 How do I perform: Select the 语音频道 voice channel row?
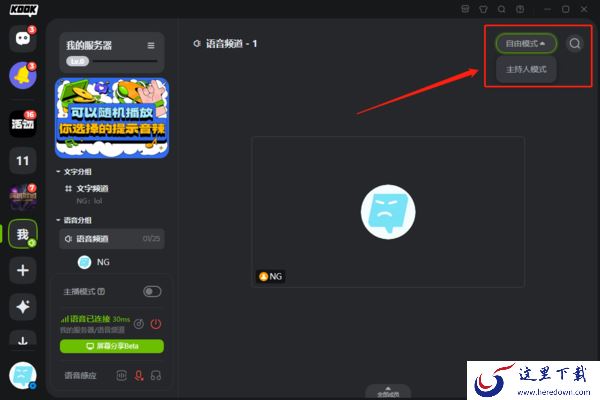pos(112,239)
